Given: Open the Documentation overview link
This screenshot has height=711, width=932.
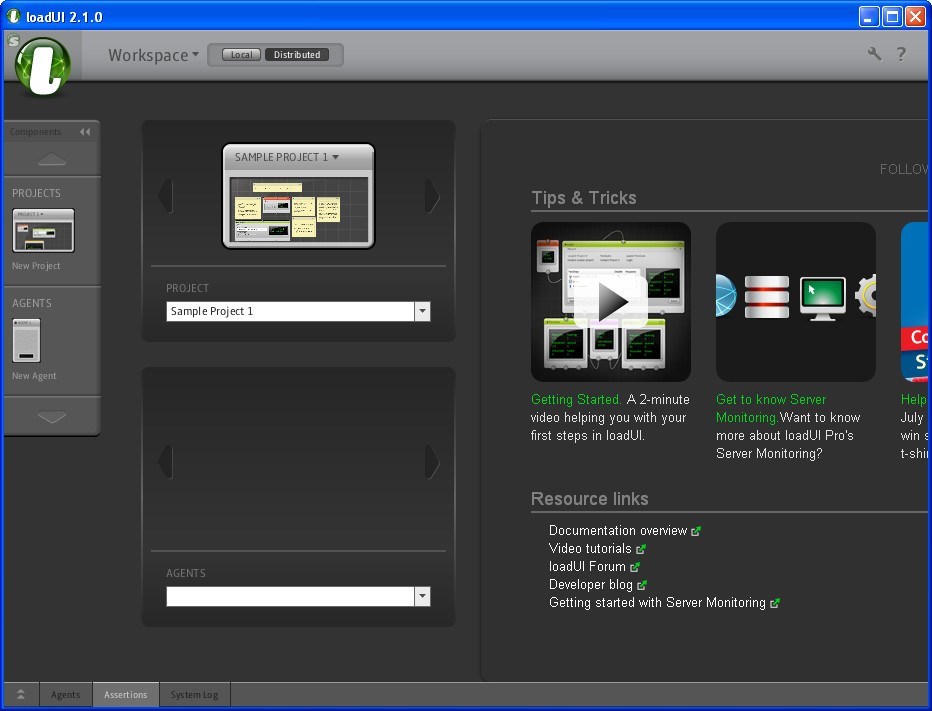Looking at the screenshot, I should 618,531.
